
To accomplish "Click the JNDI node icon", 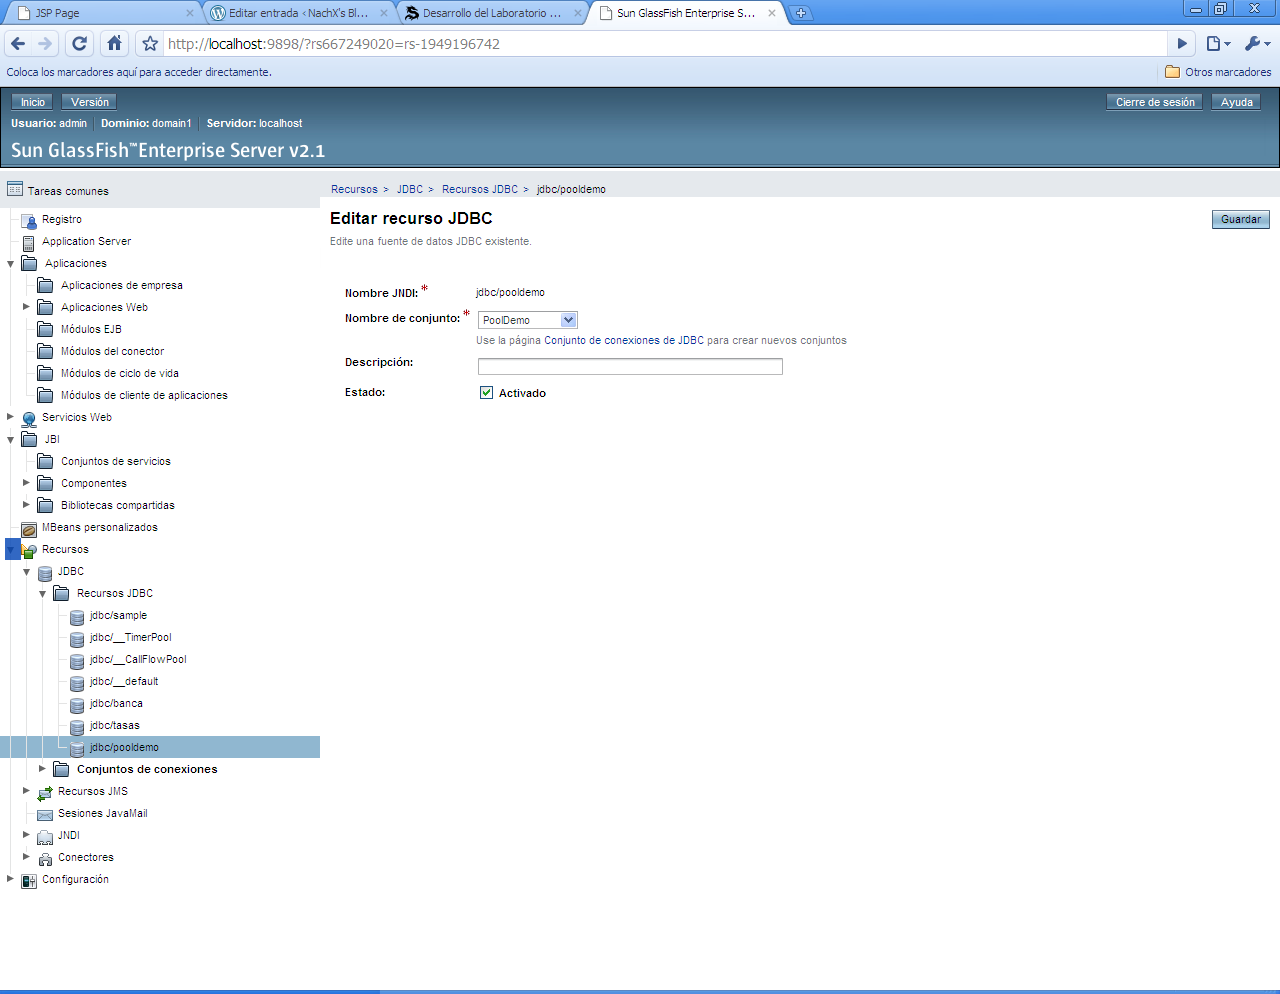I will [45, 837].
